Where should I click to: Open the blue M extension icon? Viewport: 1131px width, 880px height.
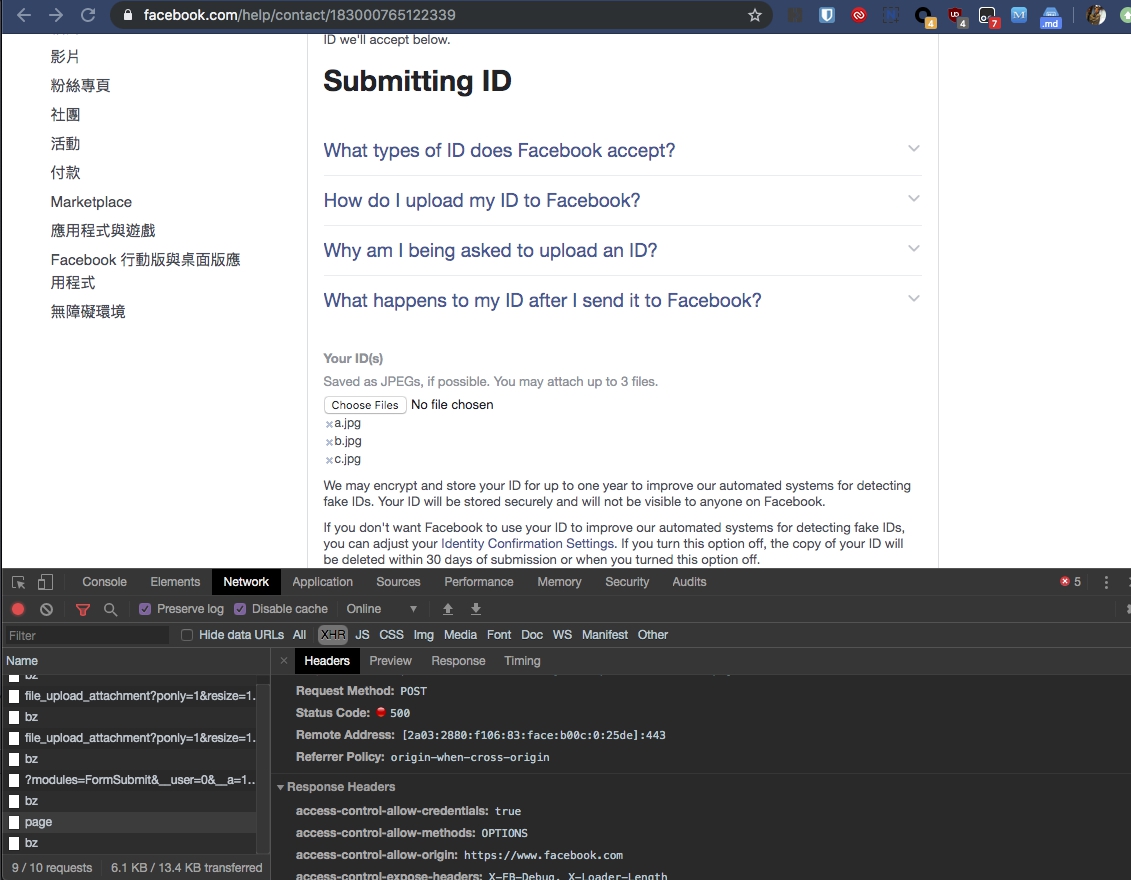(1018, 15)
